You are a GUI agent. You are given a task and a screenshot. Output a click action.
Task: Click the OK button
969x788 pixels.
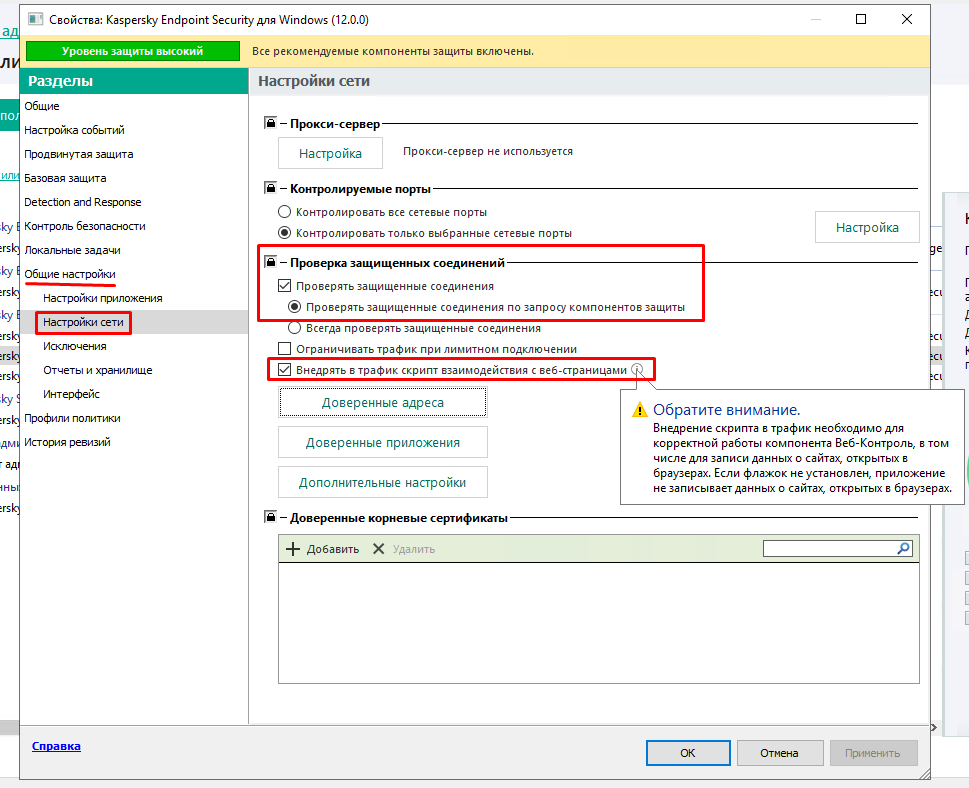688,753
